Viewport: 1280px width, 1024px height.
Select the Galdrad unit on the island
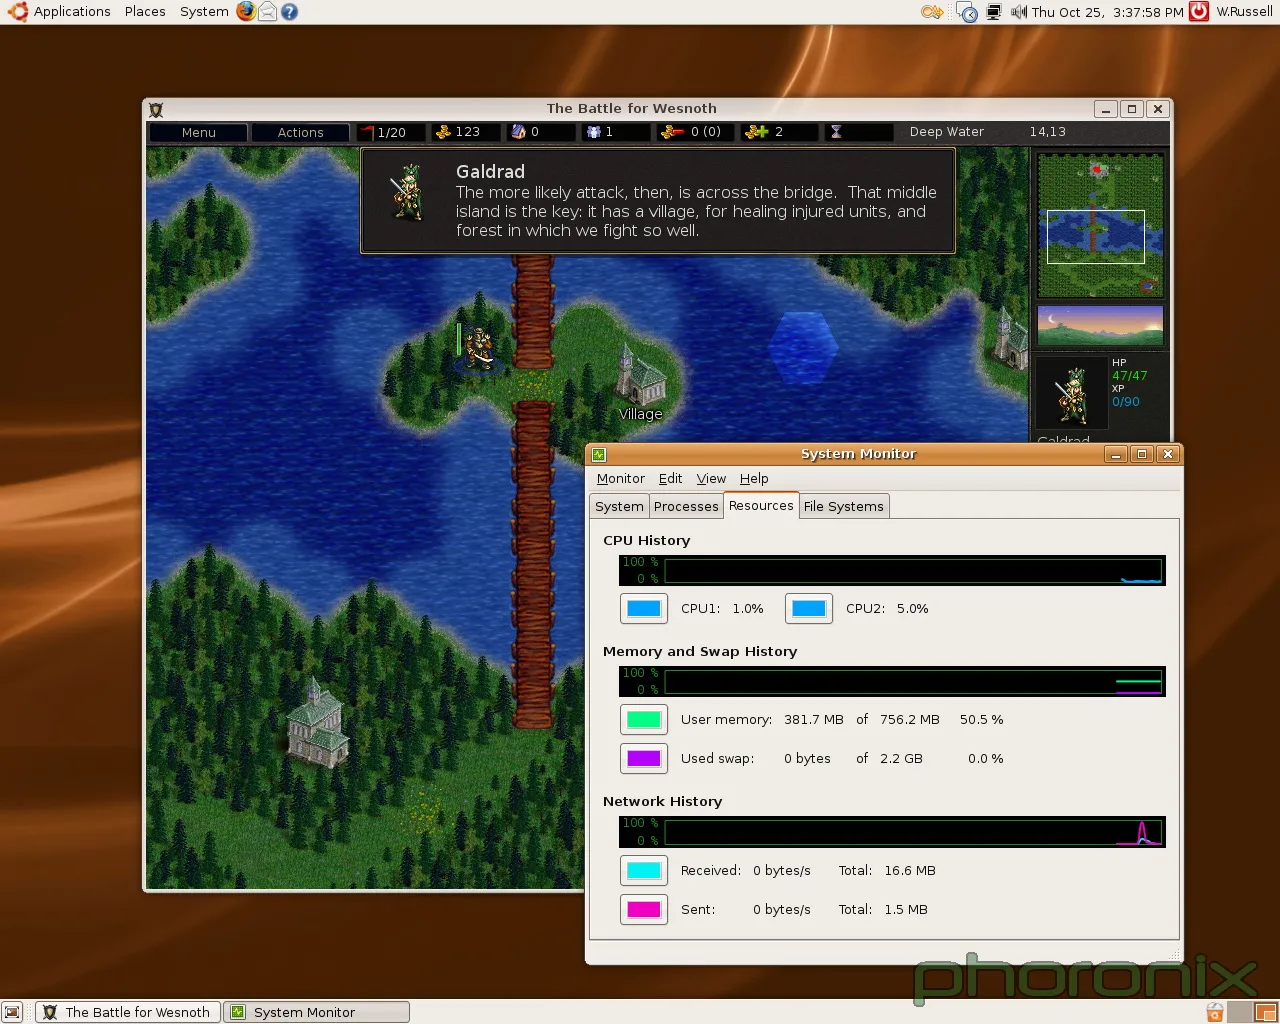pos(479,348)
